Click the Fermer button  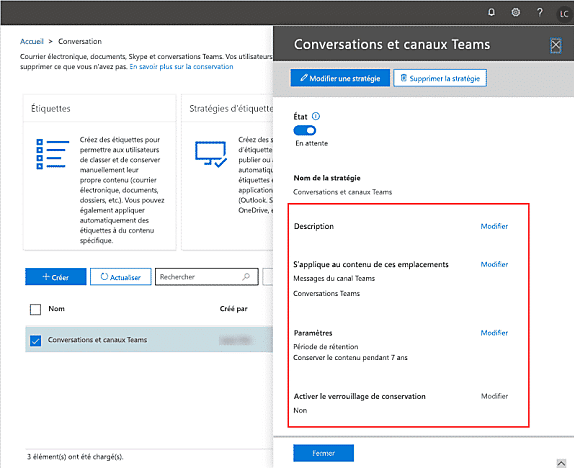pos(324,453)
